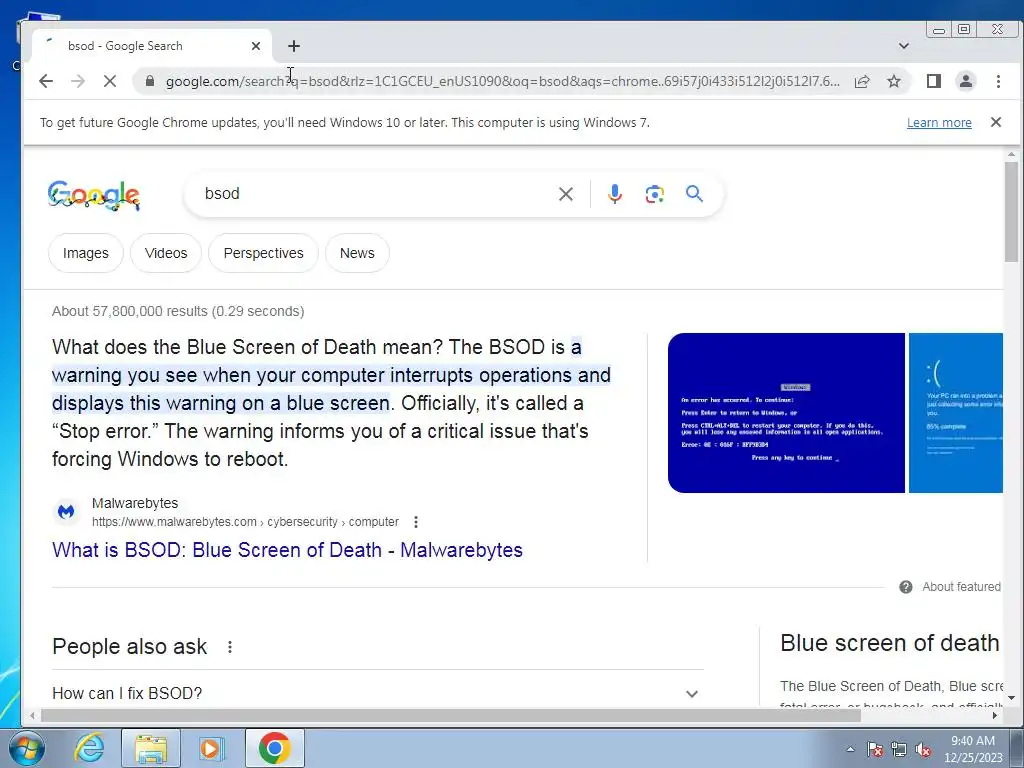Open volume speaker tray icon
The height and width of the screenshot is (768, 1024).
pyautogui.click(x=923, y=749)
